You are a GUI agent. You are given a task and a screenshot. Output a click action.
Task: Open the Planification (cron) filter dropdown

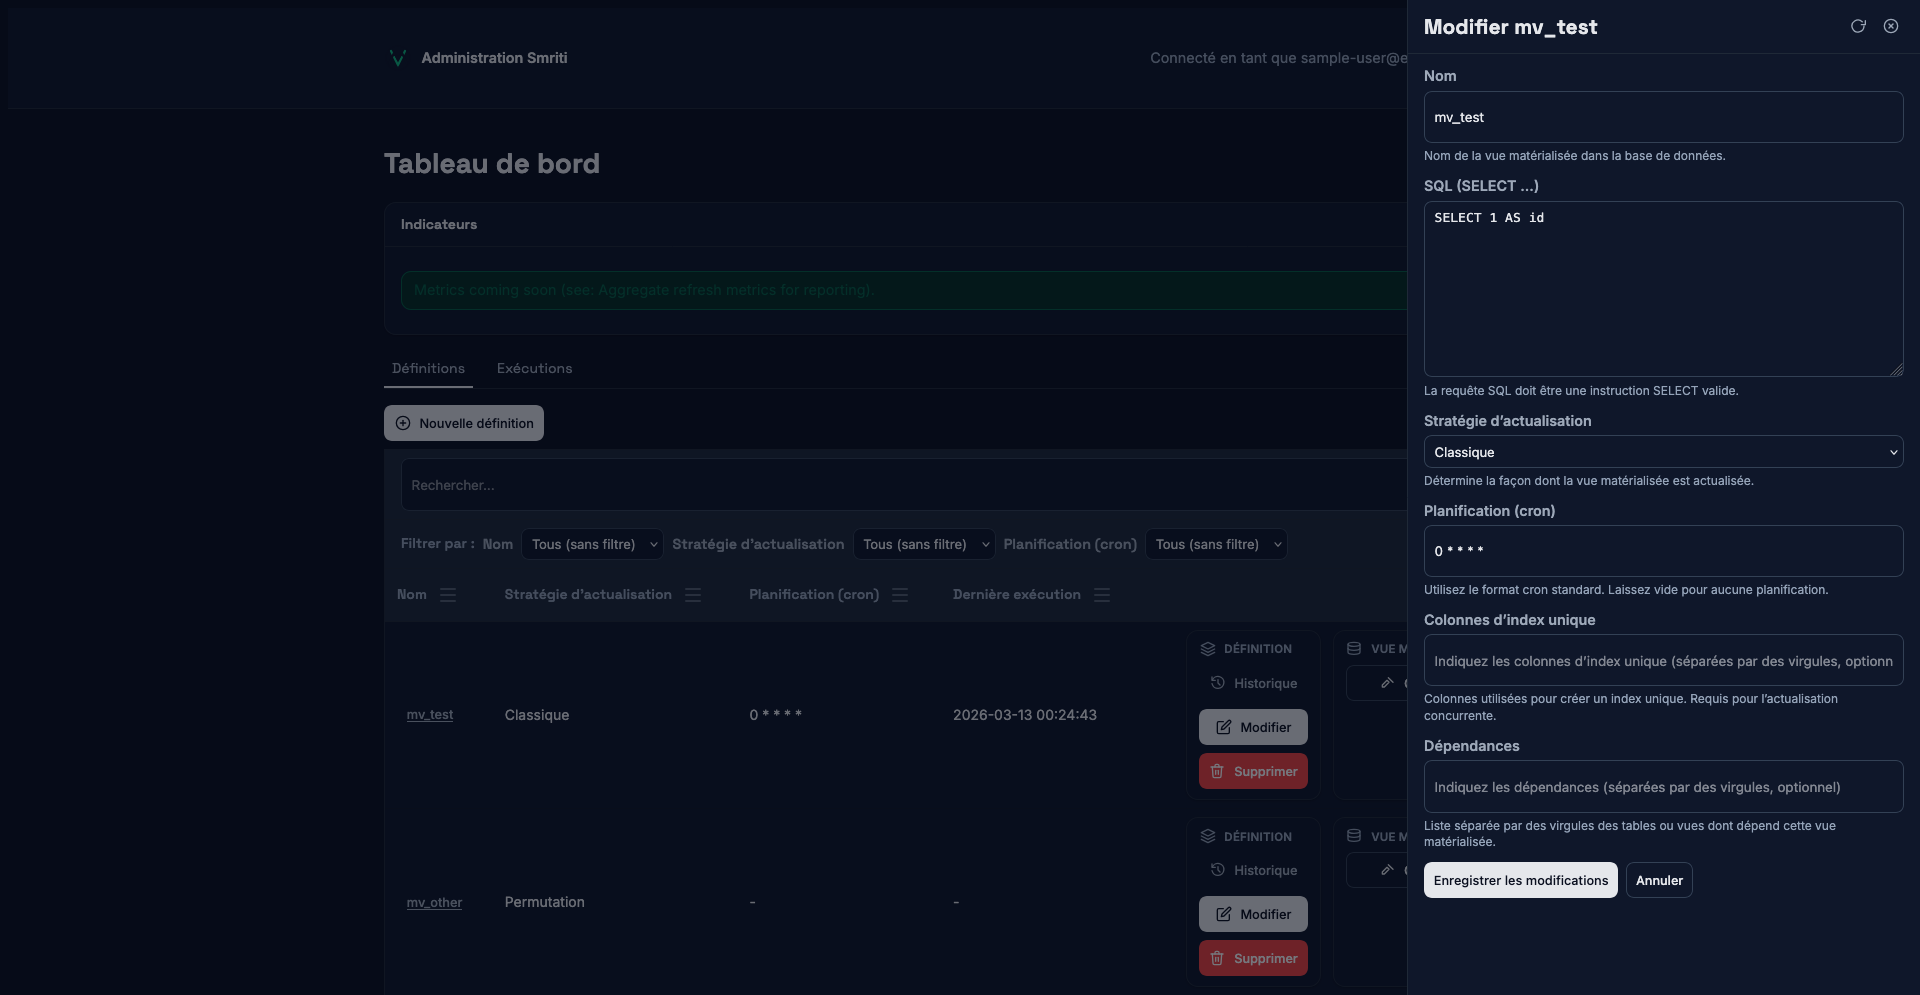tap(1216, 544)
